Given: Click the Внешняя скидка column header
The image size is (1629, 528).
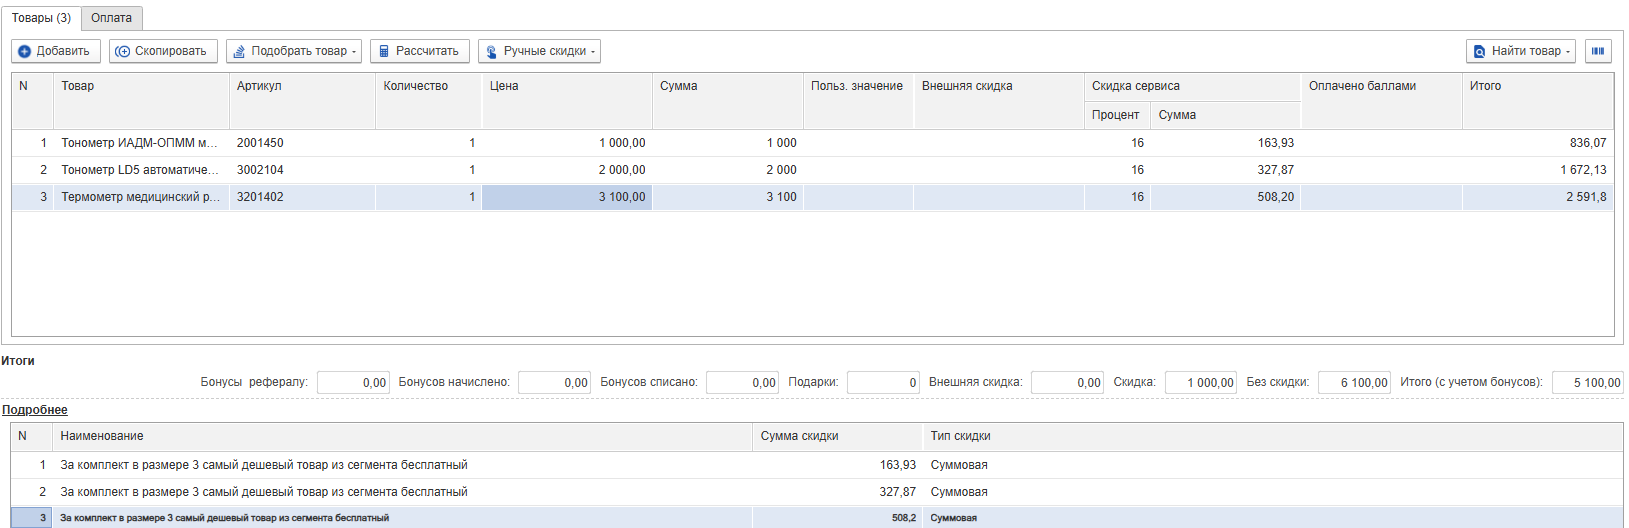Looking at the screenshot, I should [x=999, y=101].
